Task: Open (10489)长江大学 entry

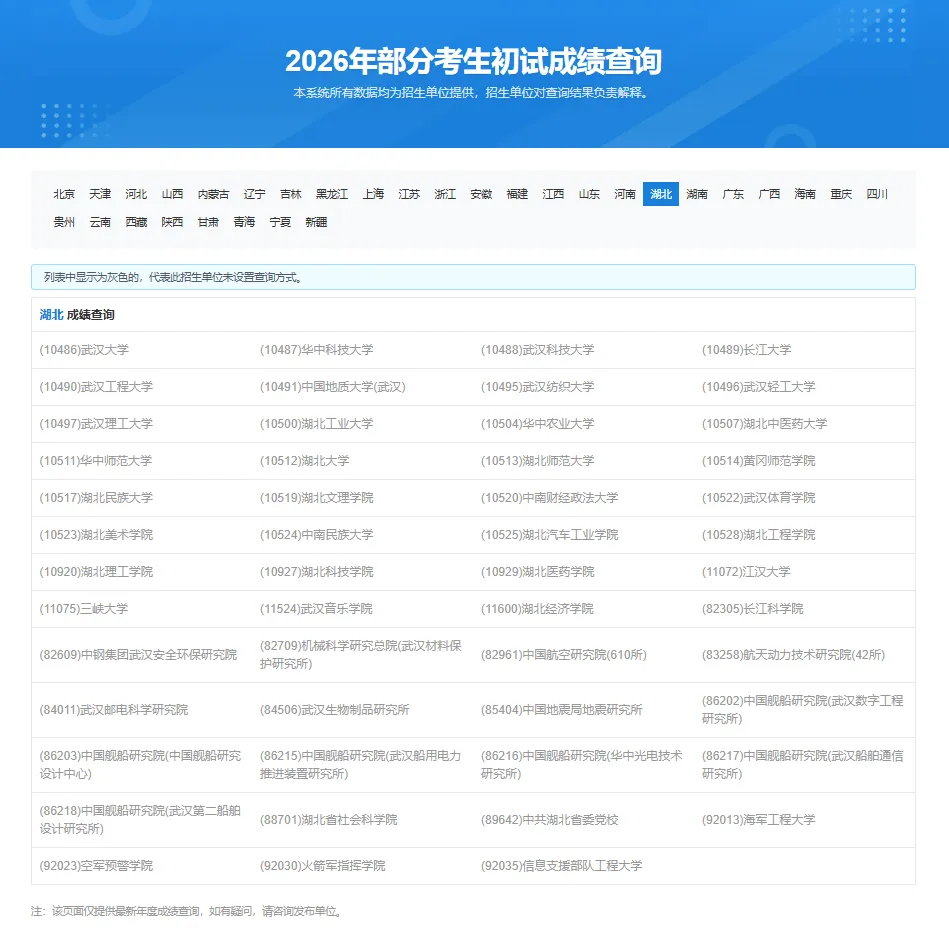Action: tap(746, 350)
